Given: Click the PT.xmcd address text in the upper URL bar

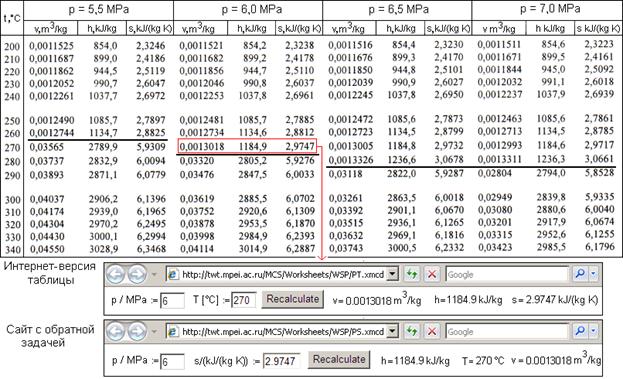Looking at the screenshot, I should [283, 274].
